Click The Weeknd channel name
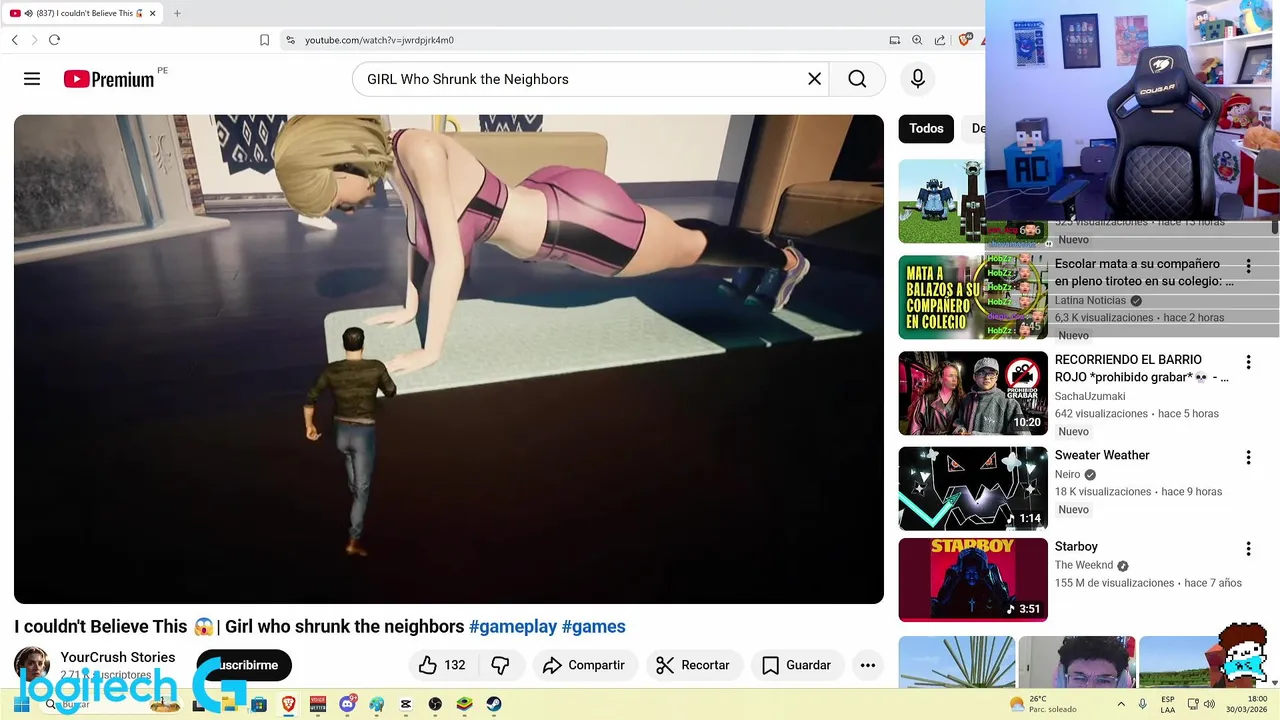This screenshot has height=720, width=1280. [x=1084, y=565]
